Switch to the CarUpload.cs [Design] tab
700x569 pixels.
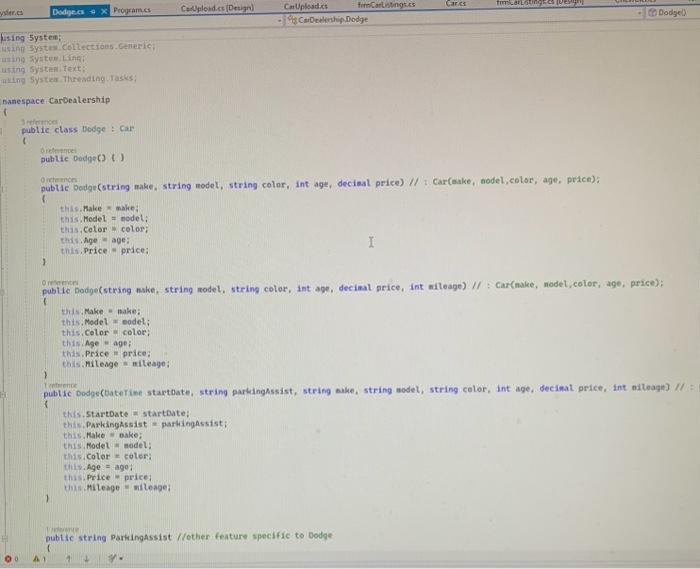(217, 8)
